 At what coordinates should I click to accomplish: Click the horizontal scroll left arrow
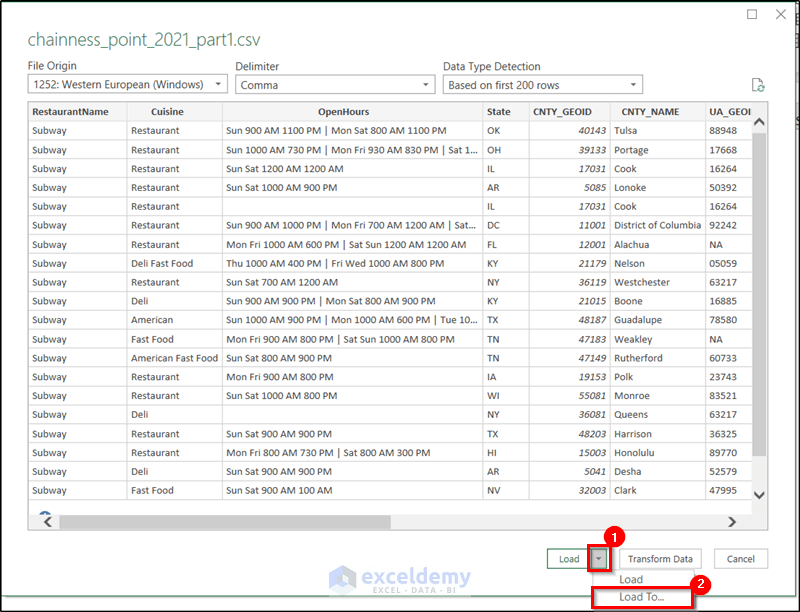[48, 522]
